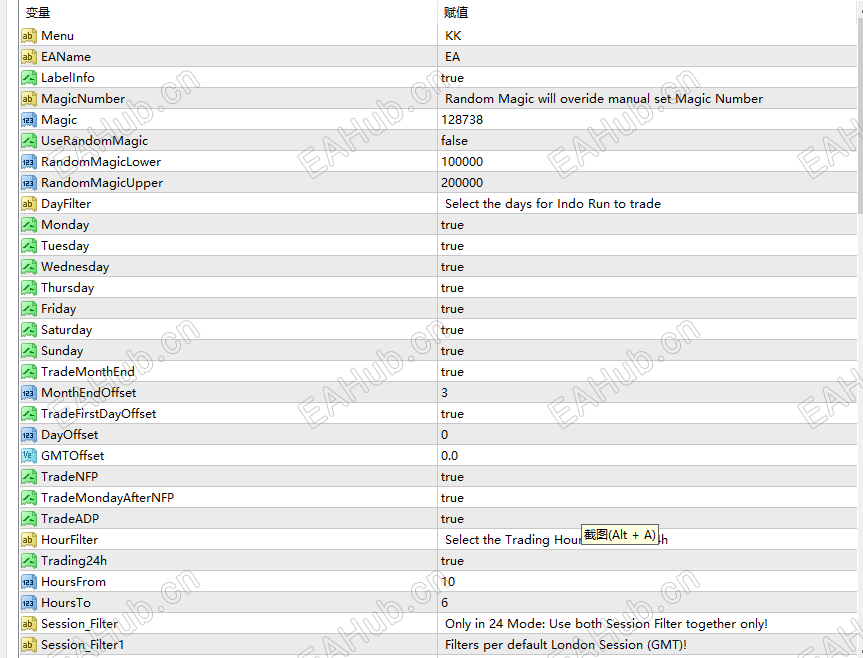Click the integer icon beside Magic
The image size is (863, 658).
coord(29,120)
